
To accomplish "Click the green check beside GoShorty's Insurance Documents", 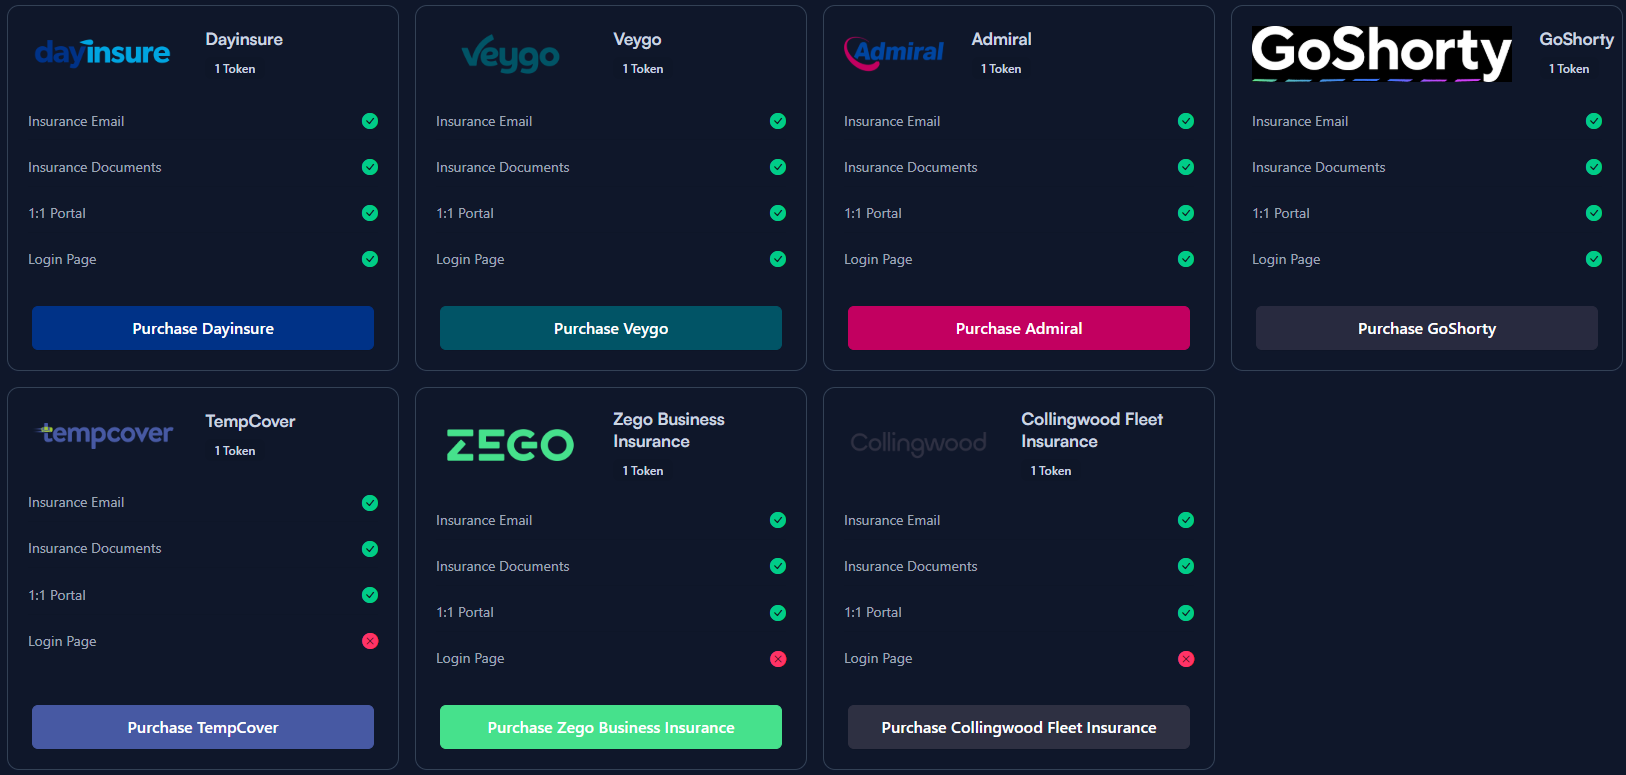I will [1594, 167].
